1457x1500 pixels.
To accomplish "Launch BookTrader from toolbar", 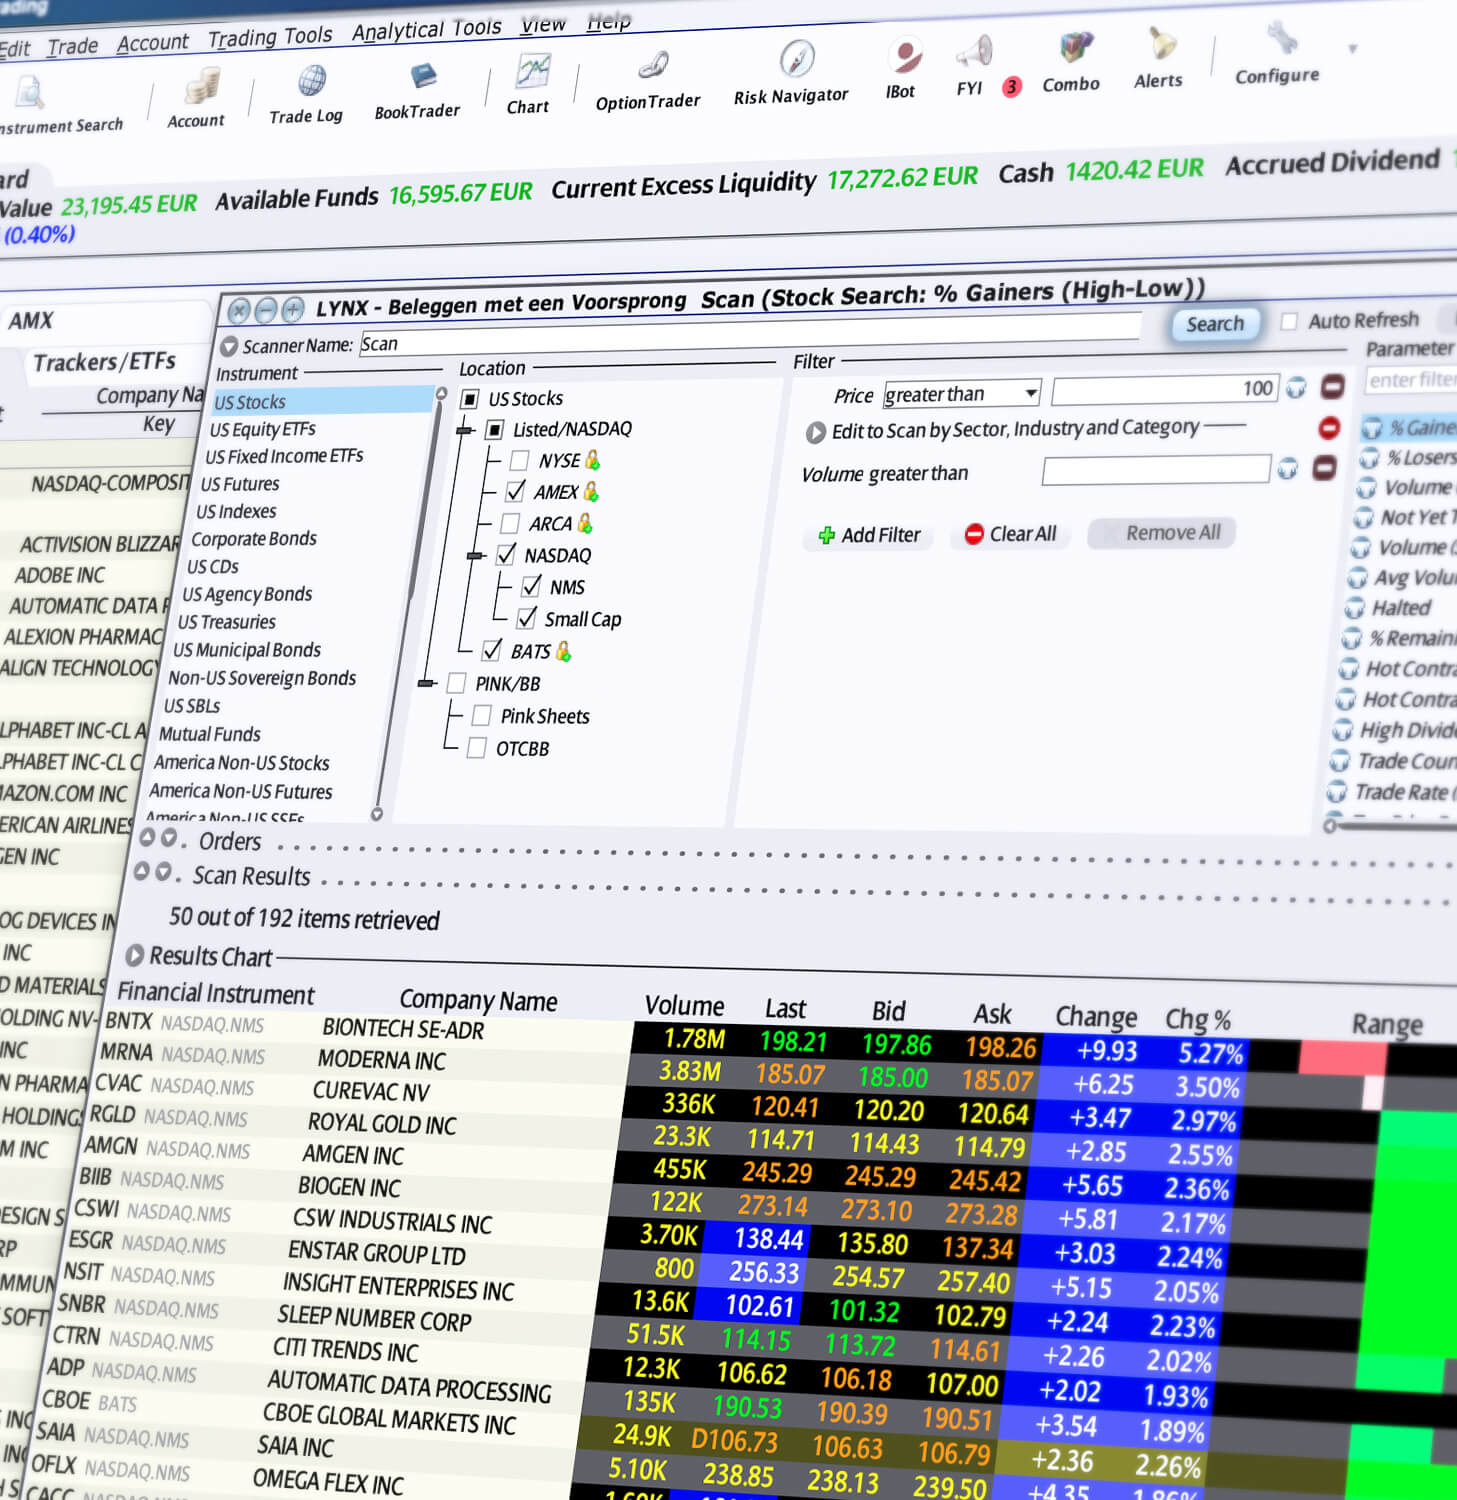I will click(x=422, y=76).
